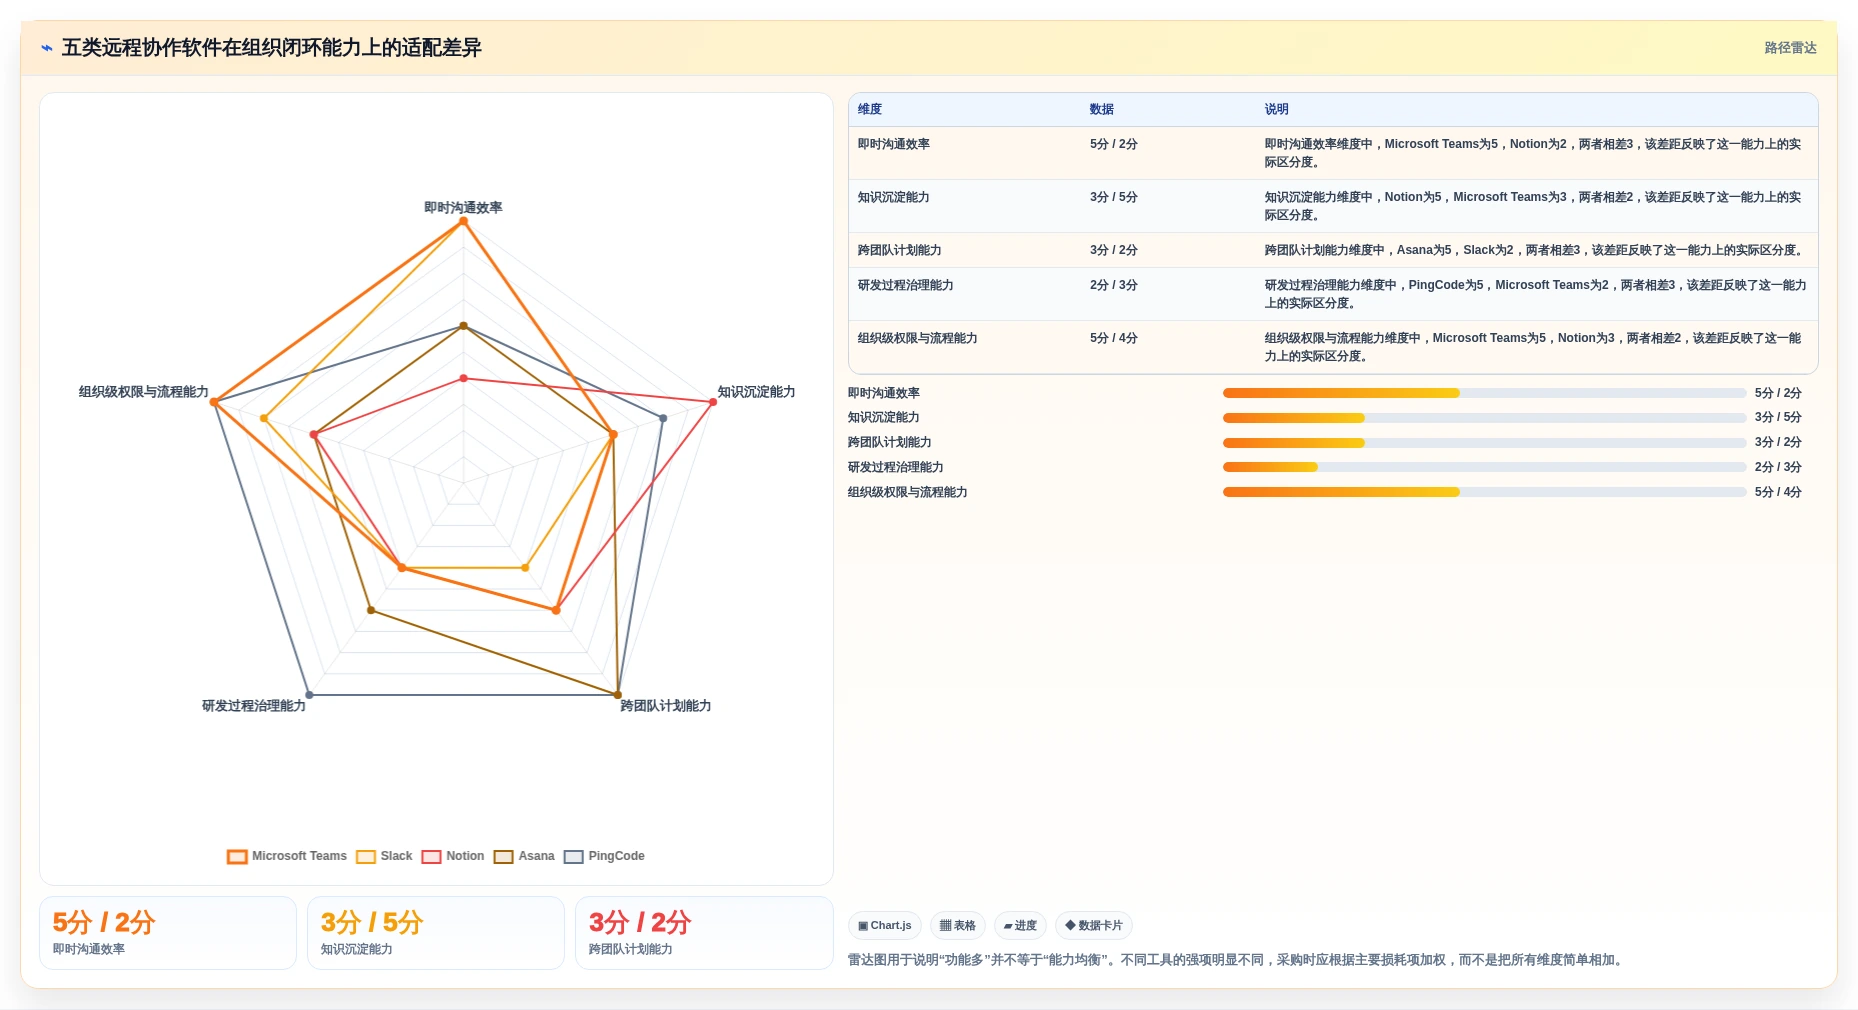The height and width of the screenshot is (1010, 1858).
Task: Toggle the Microsoft Teams legend swatch
Action: click(x=237, y=857)
